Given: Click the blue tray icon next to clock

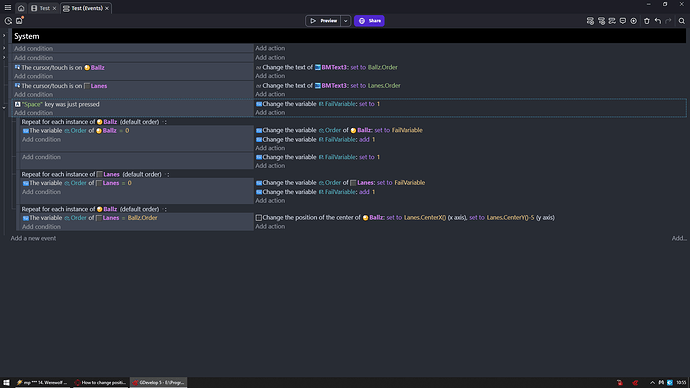Looking at the screenshot, I should pos(670,382).
